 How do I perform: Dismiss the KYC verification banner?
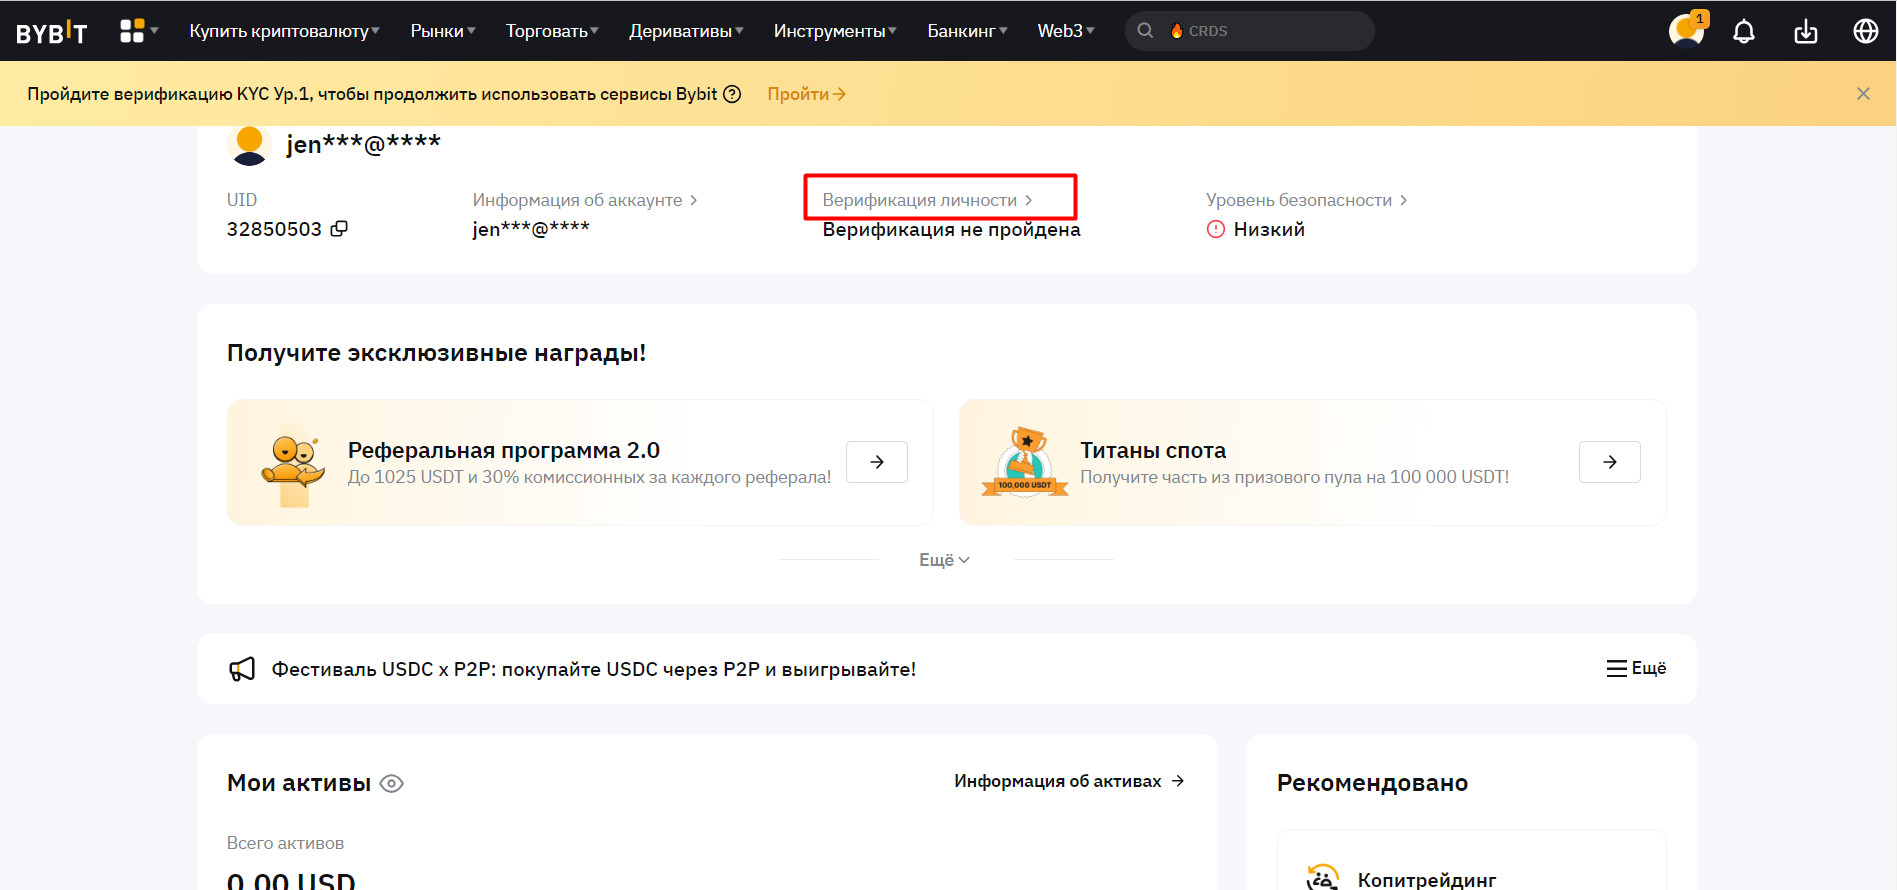pos(1863,94)
